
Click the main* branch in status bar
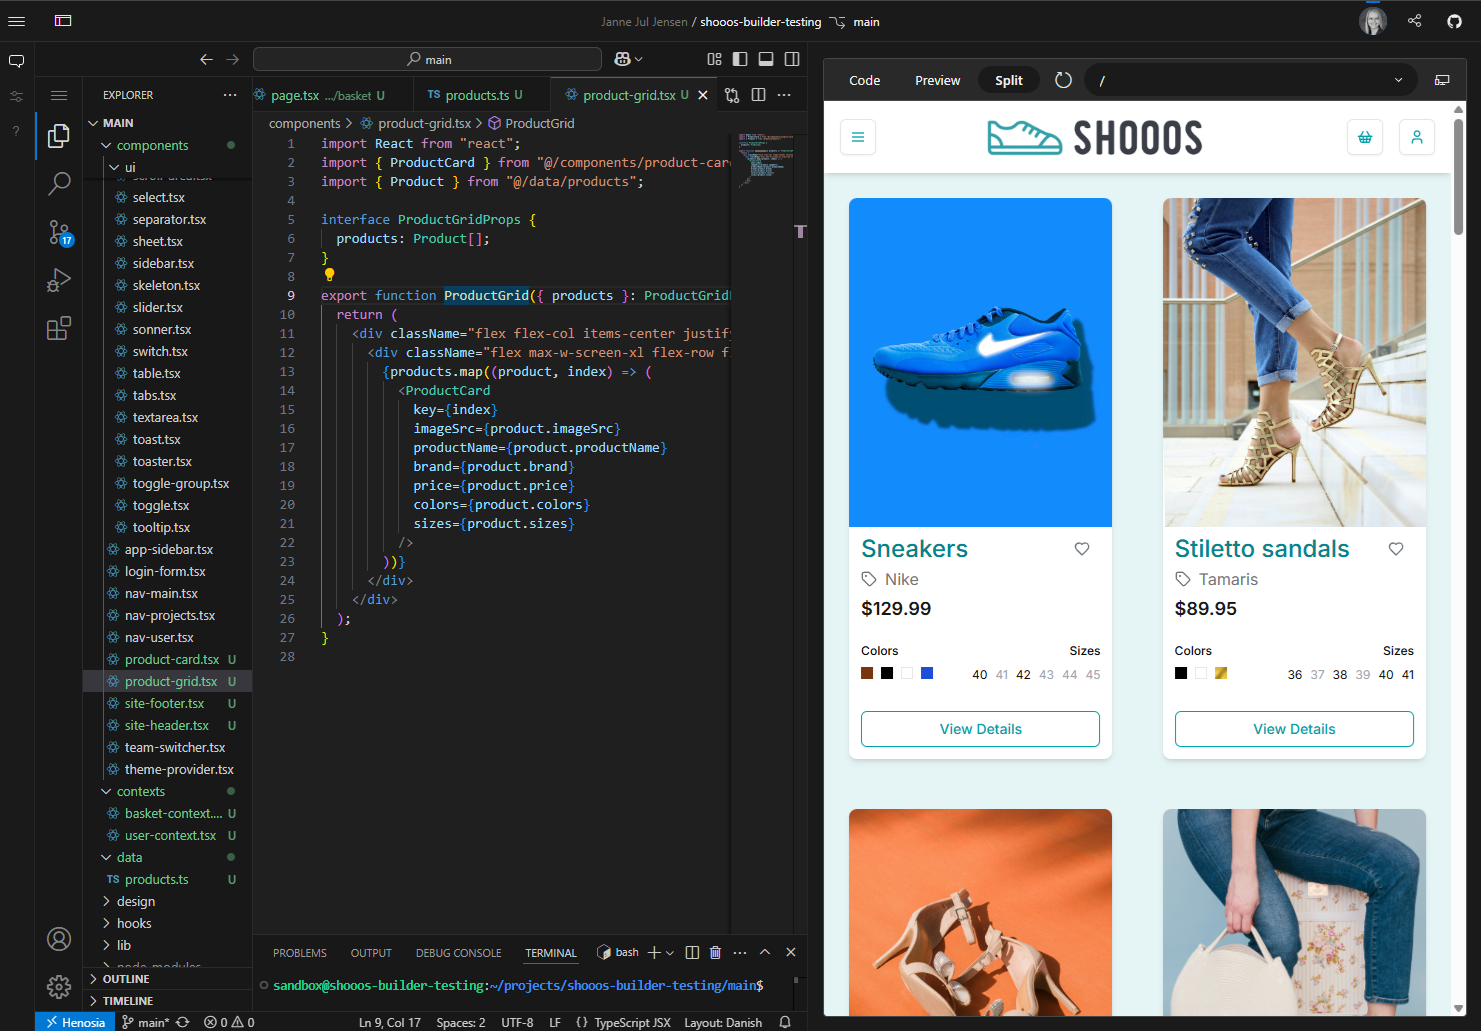point(145,1022)
